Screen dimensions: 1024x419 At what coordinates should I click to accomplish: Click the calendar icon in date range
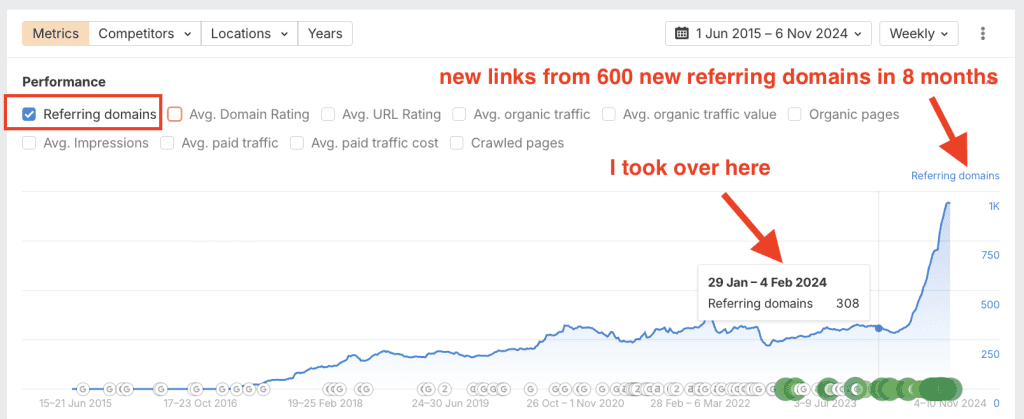point(681,33)
